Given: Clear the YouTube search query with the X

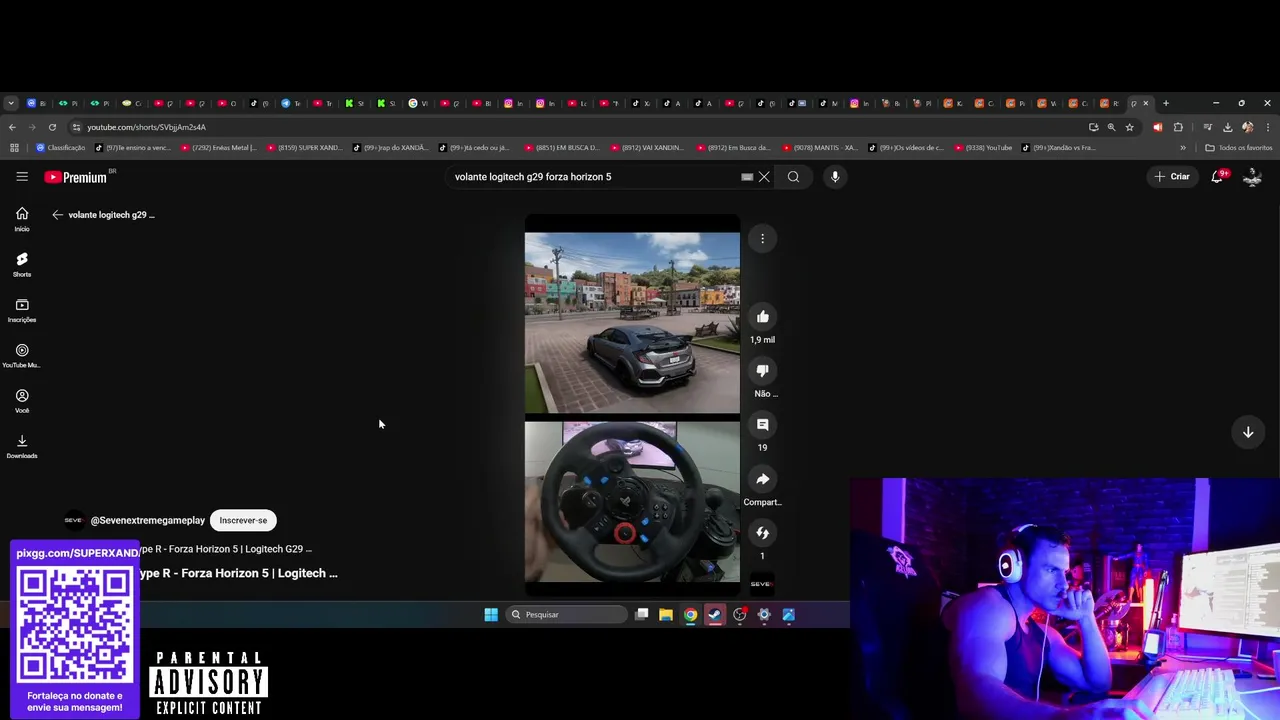Looking at the screenshot, I should point(764,177).
